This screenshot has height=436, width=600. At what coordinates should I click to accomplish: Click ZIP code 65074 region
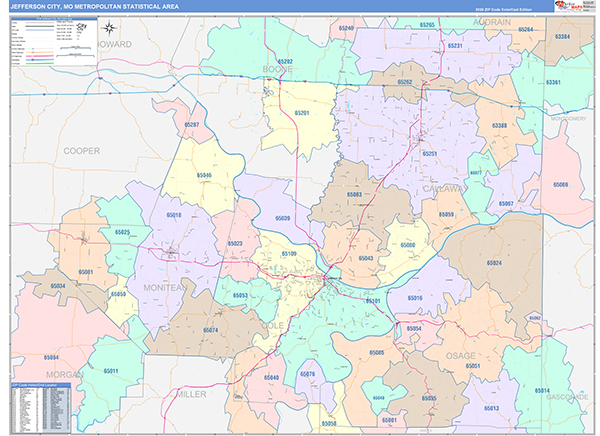(210, 330)
